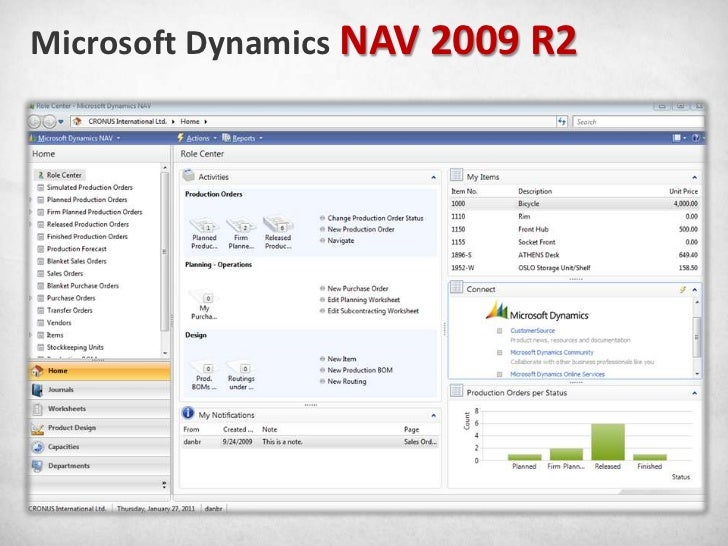Click the Help question mark icon
Screen dimensions: 728x546
coord(696,138)
